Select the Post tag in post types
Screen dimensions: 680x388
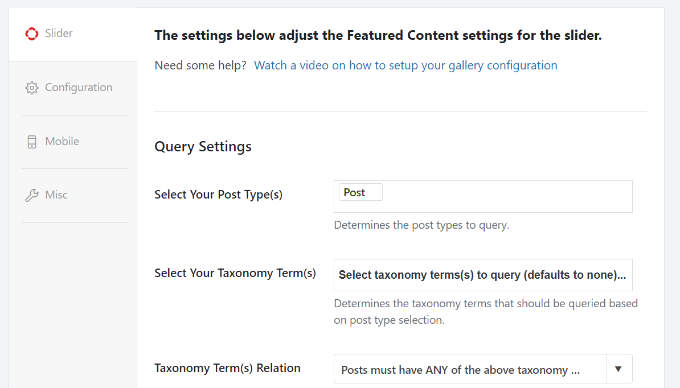tap(360, 192)
